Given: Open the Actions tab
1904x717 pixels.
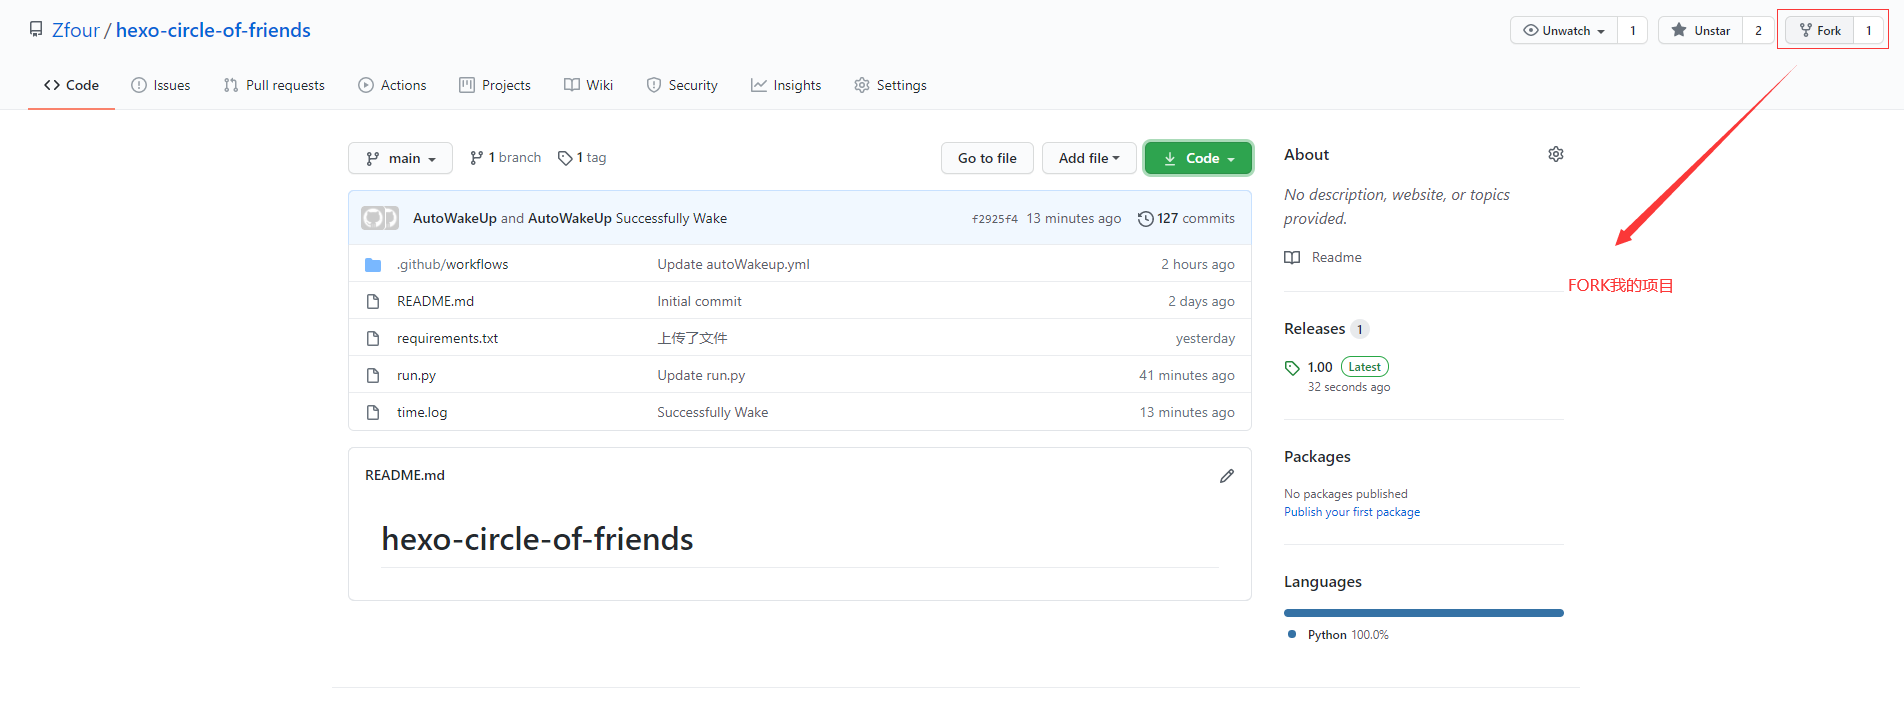Looking at the screenshot, I should click(392, 85).
